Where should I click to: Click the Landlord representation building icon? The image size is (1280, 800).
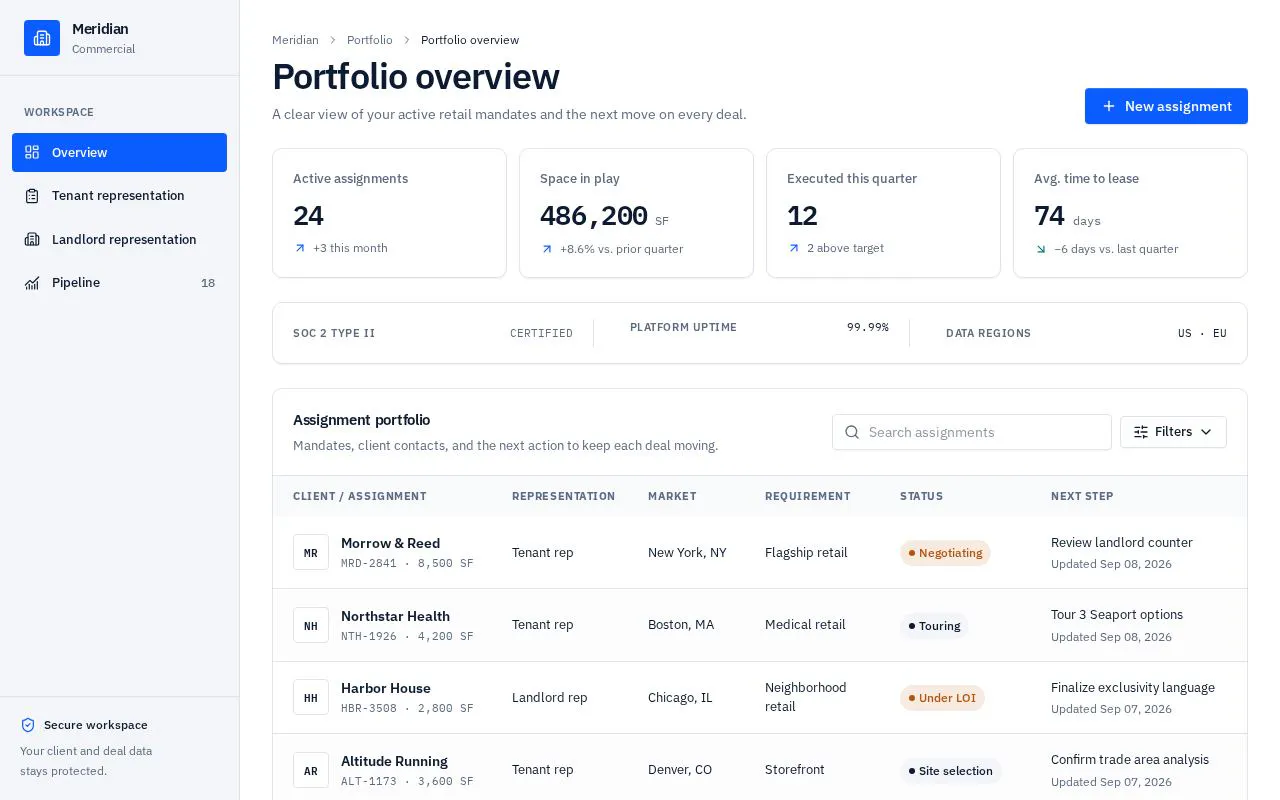(32, 239)
